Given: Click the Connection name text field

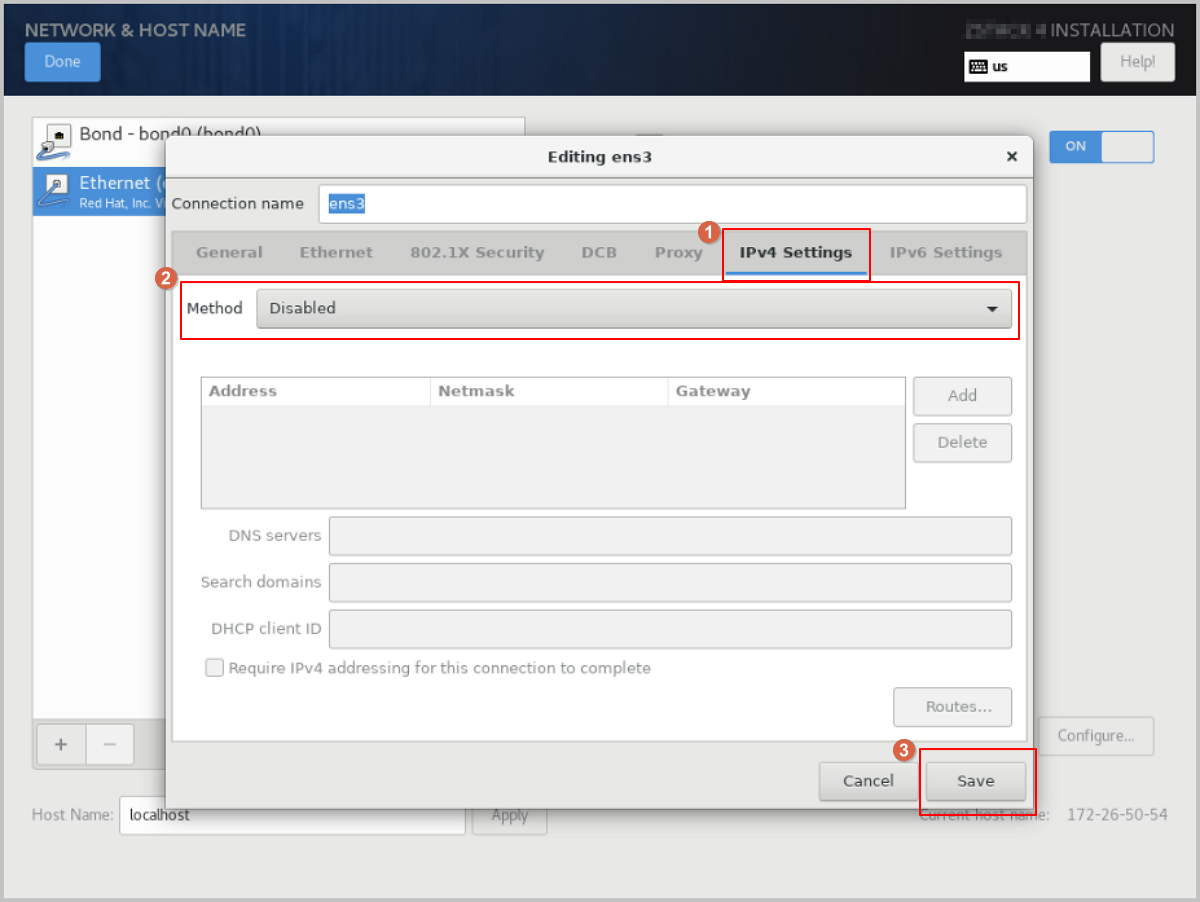Looking at the screenshot, I should coord(672,204).
